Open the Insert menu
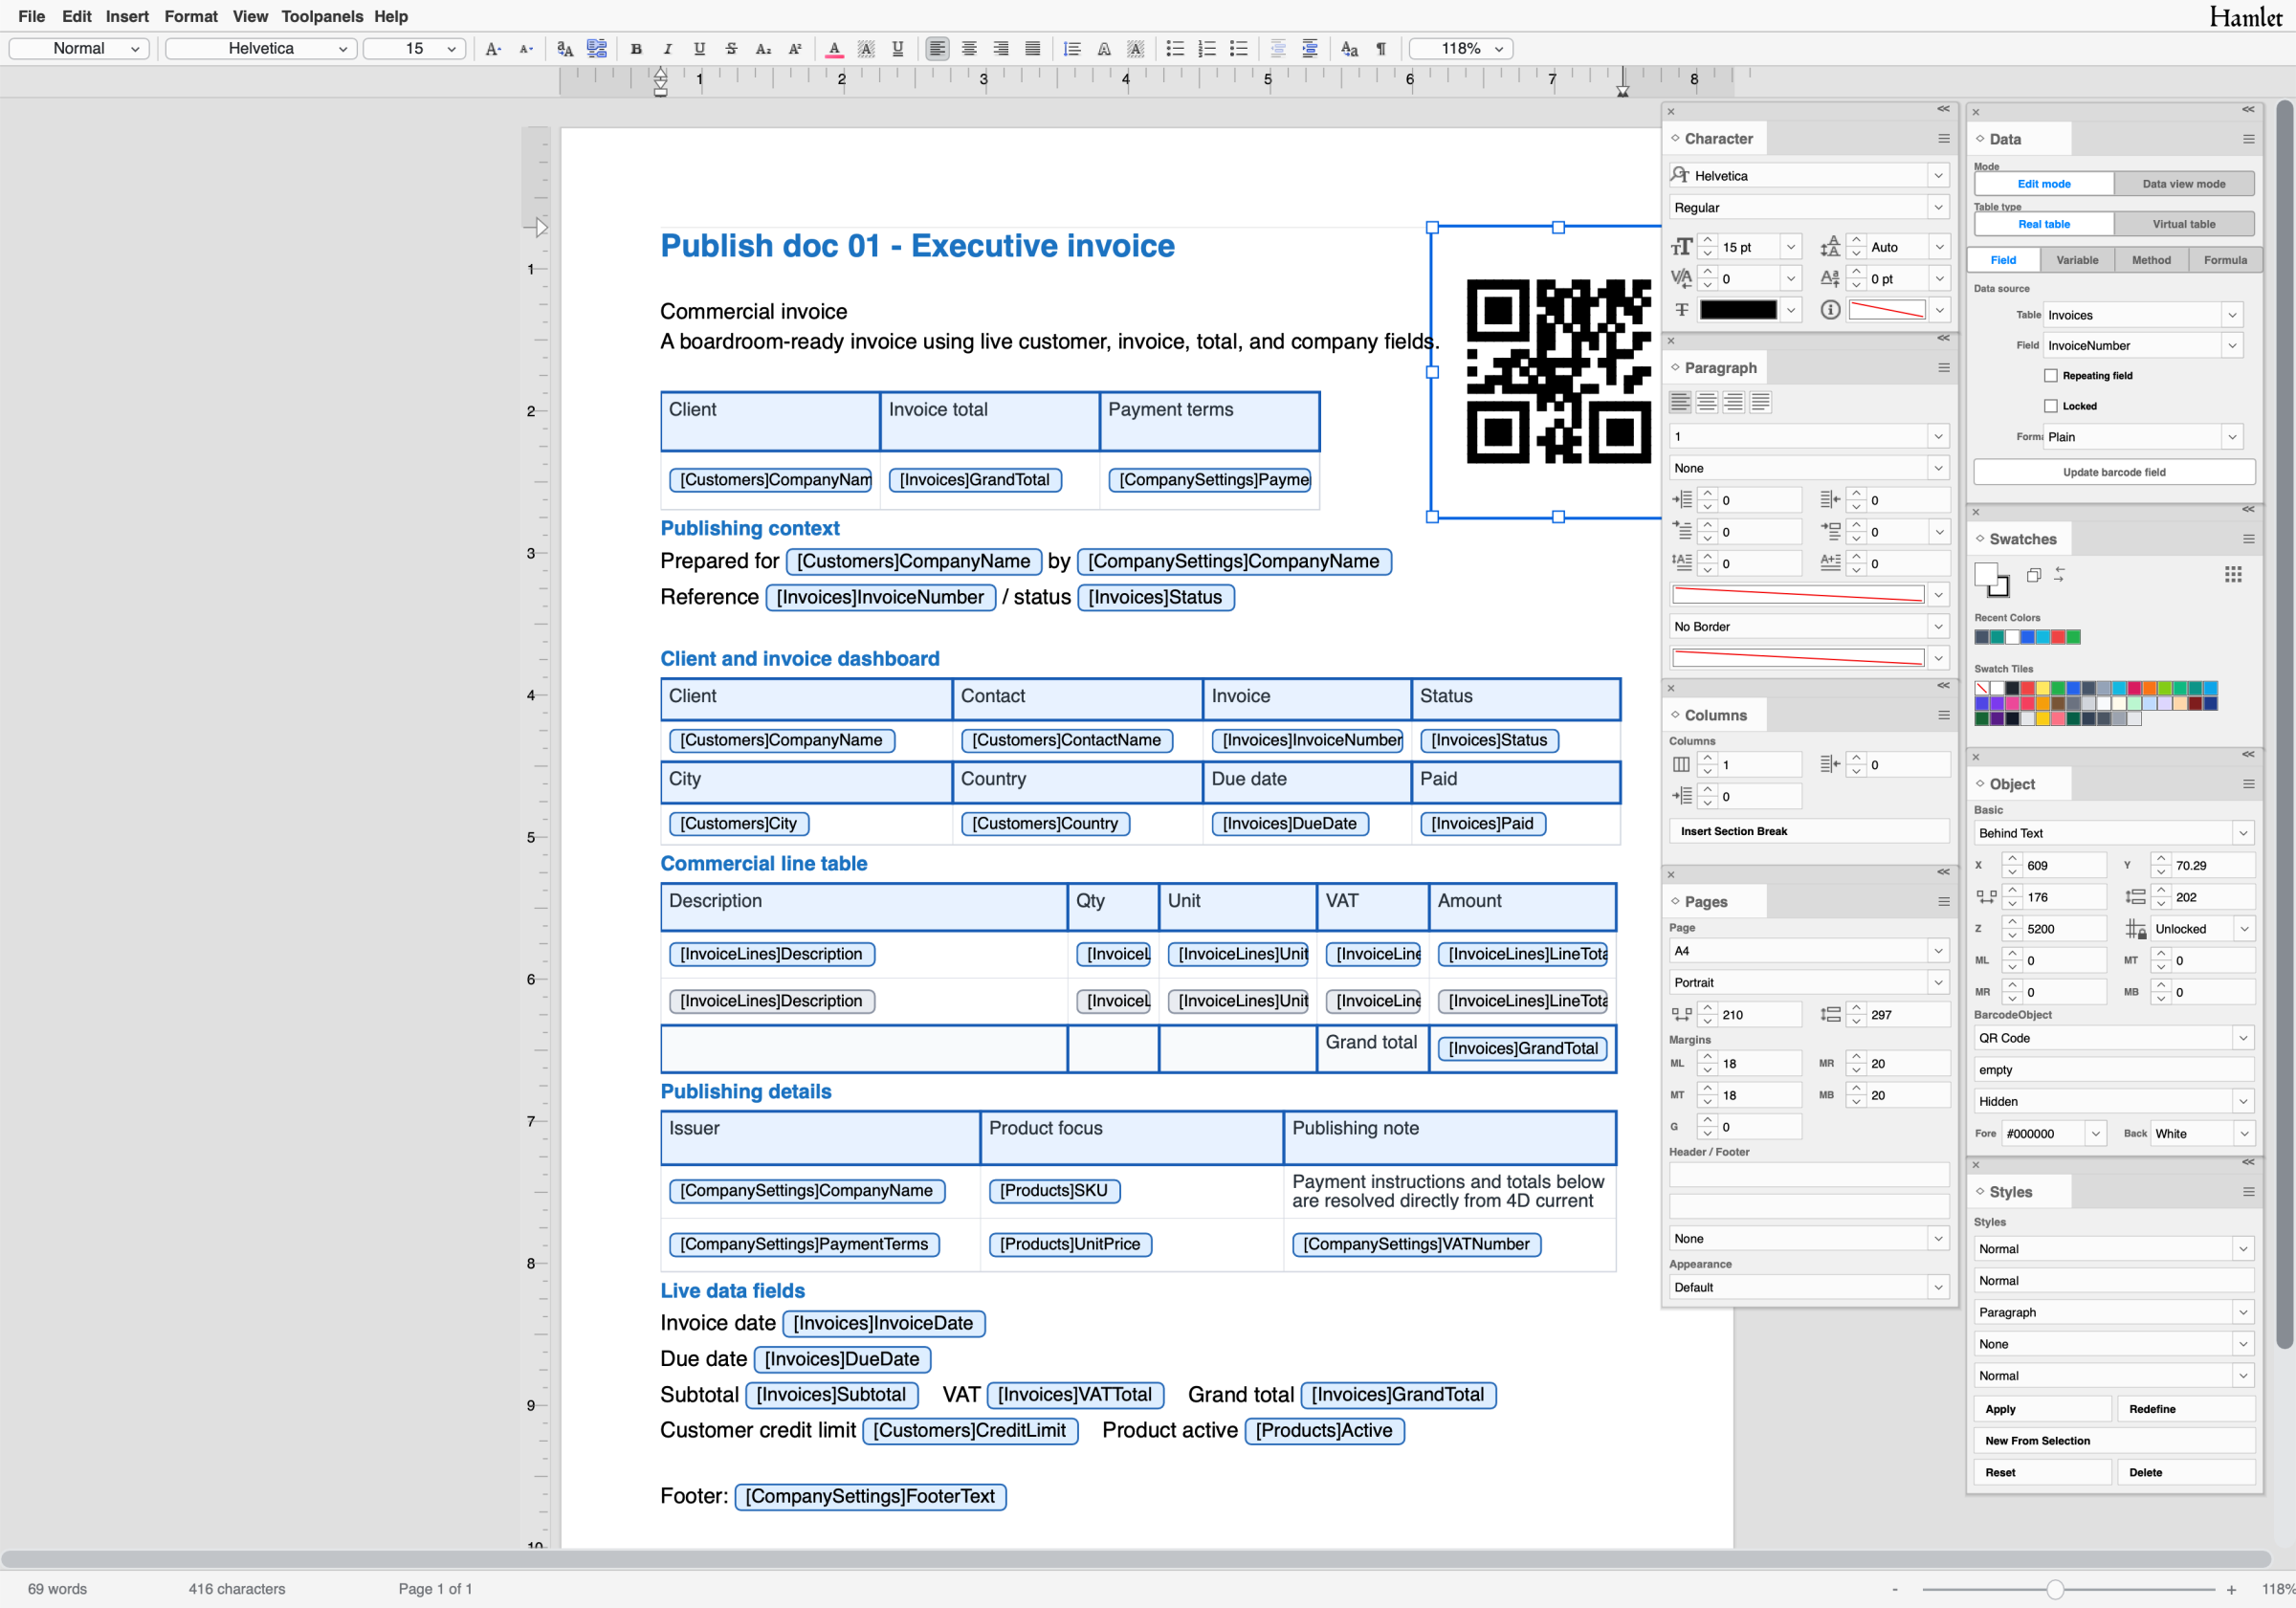The image size is (2296, 1608). [x=127, y=16]
